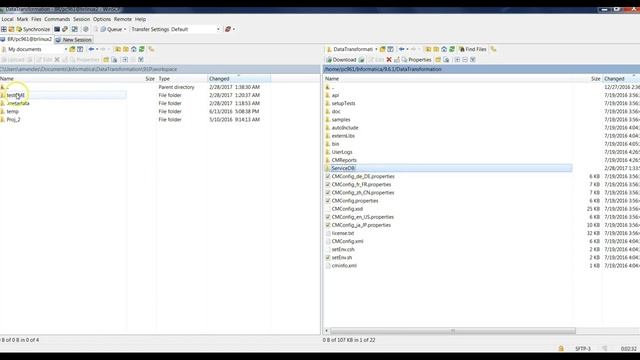Image resolution: width=640 pixels, height=360 pixels.
Task: Click the Download button
Action: click(x=341, y=60)
